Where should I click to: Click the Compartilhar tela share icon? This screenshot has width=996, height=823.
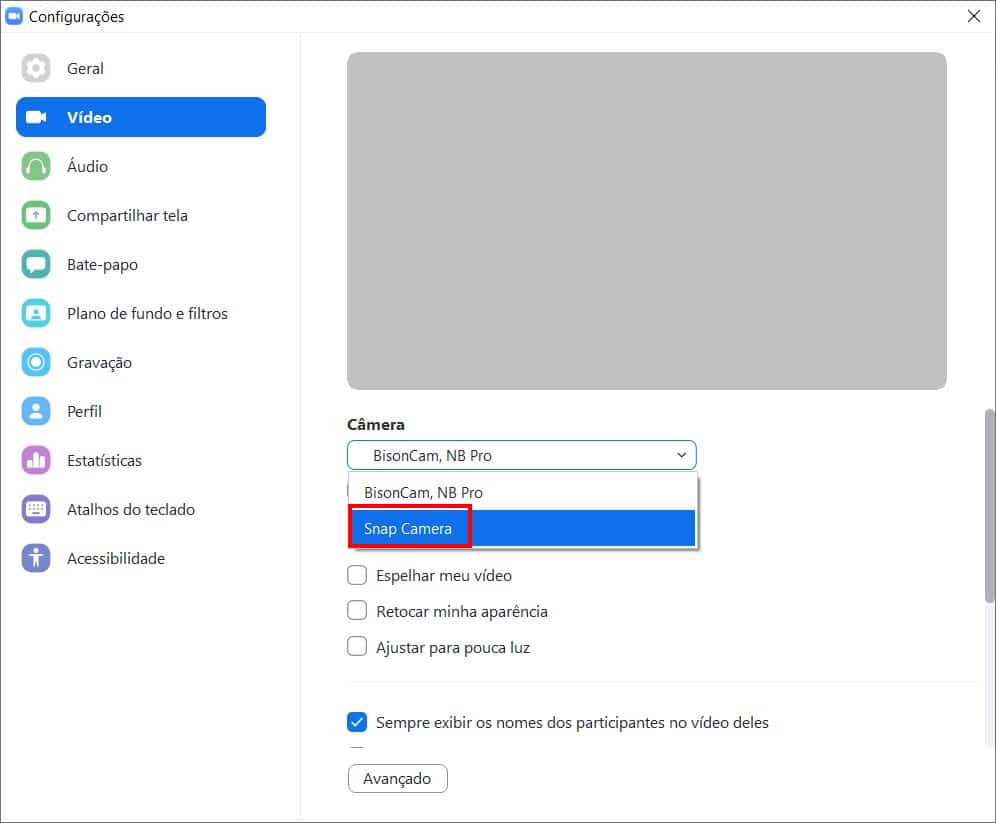(x=36, y=215)
